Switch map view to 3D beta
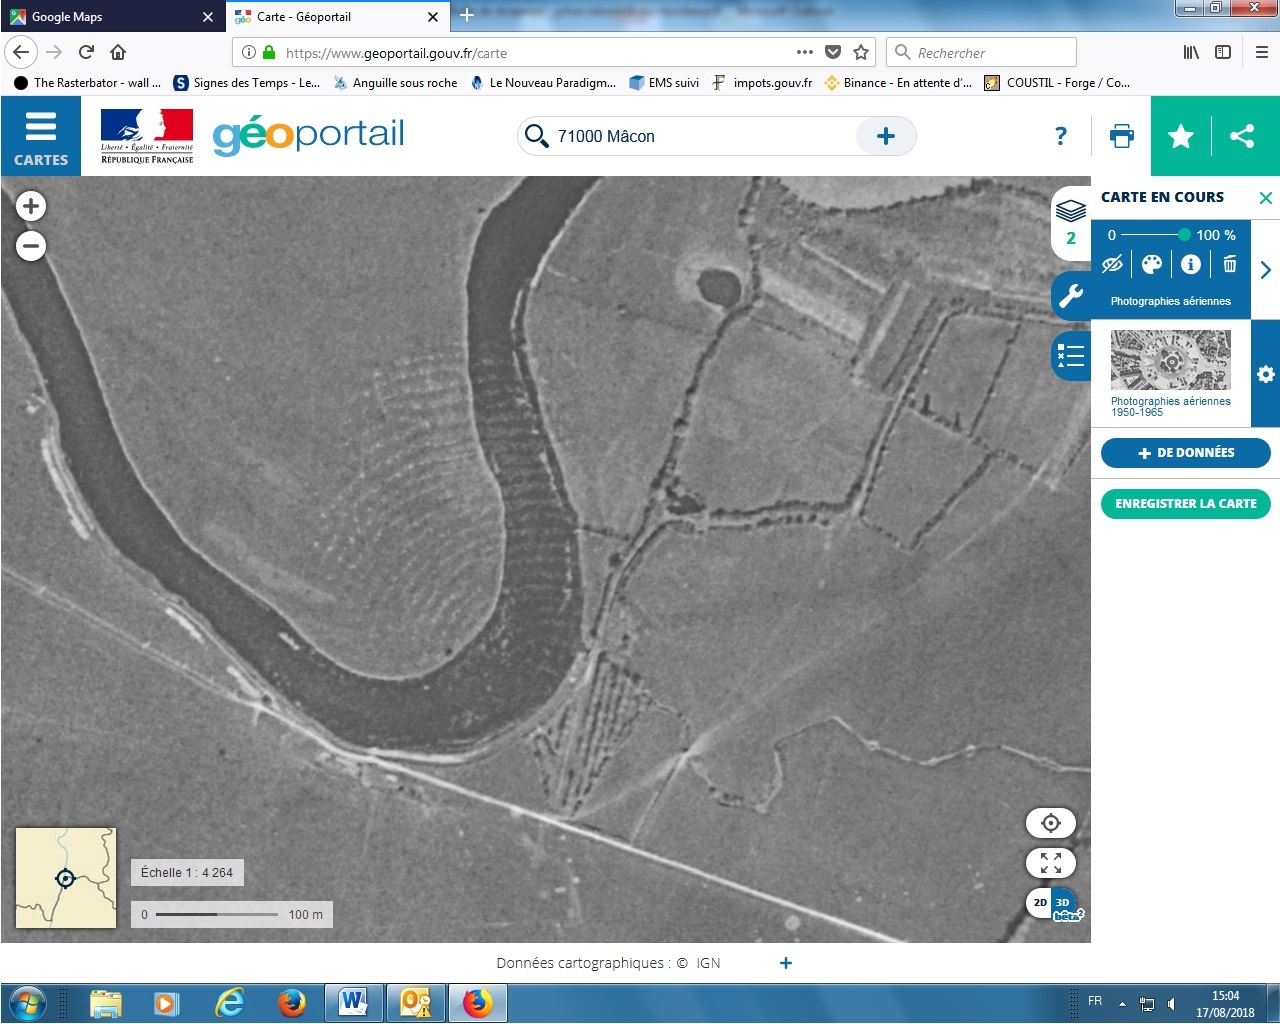1280x1024 pixels. pyautogui.click(x=1066, y=904)
